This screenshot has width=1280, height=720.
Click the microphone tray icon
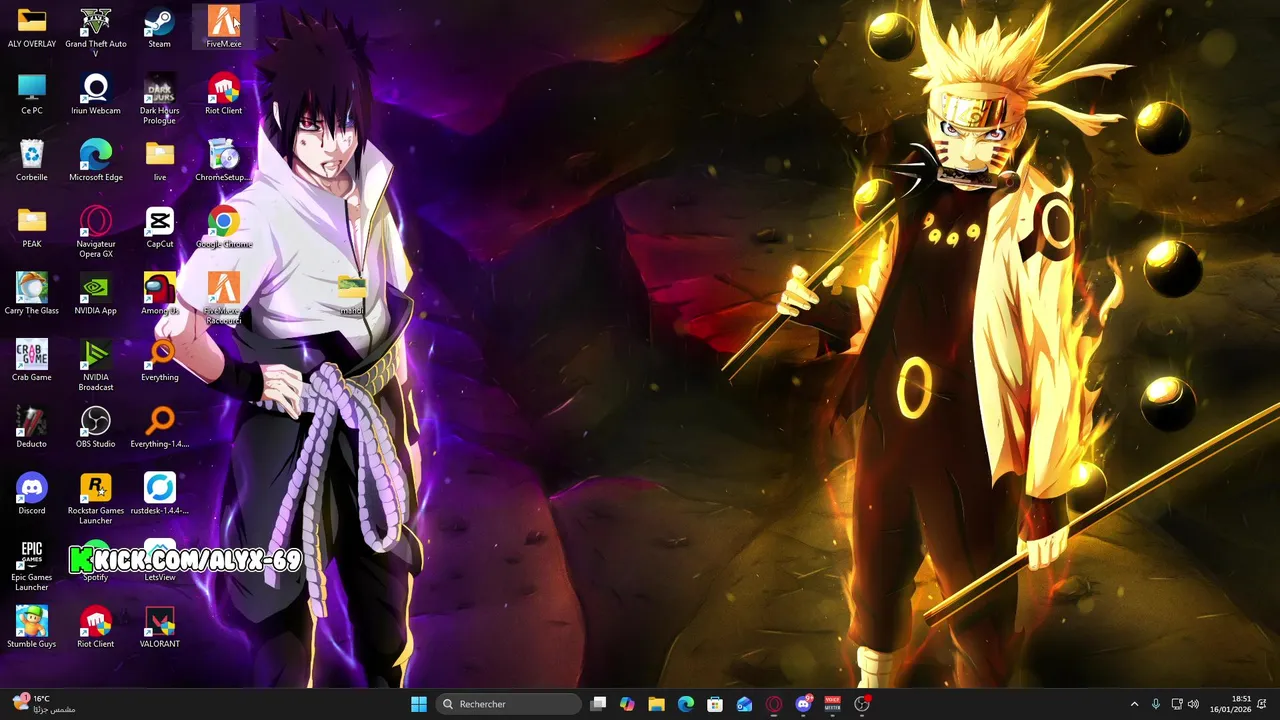1155,704
